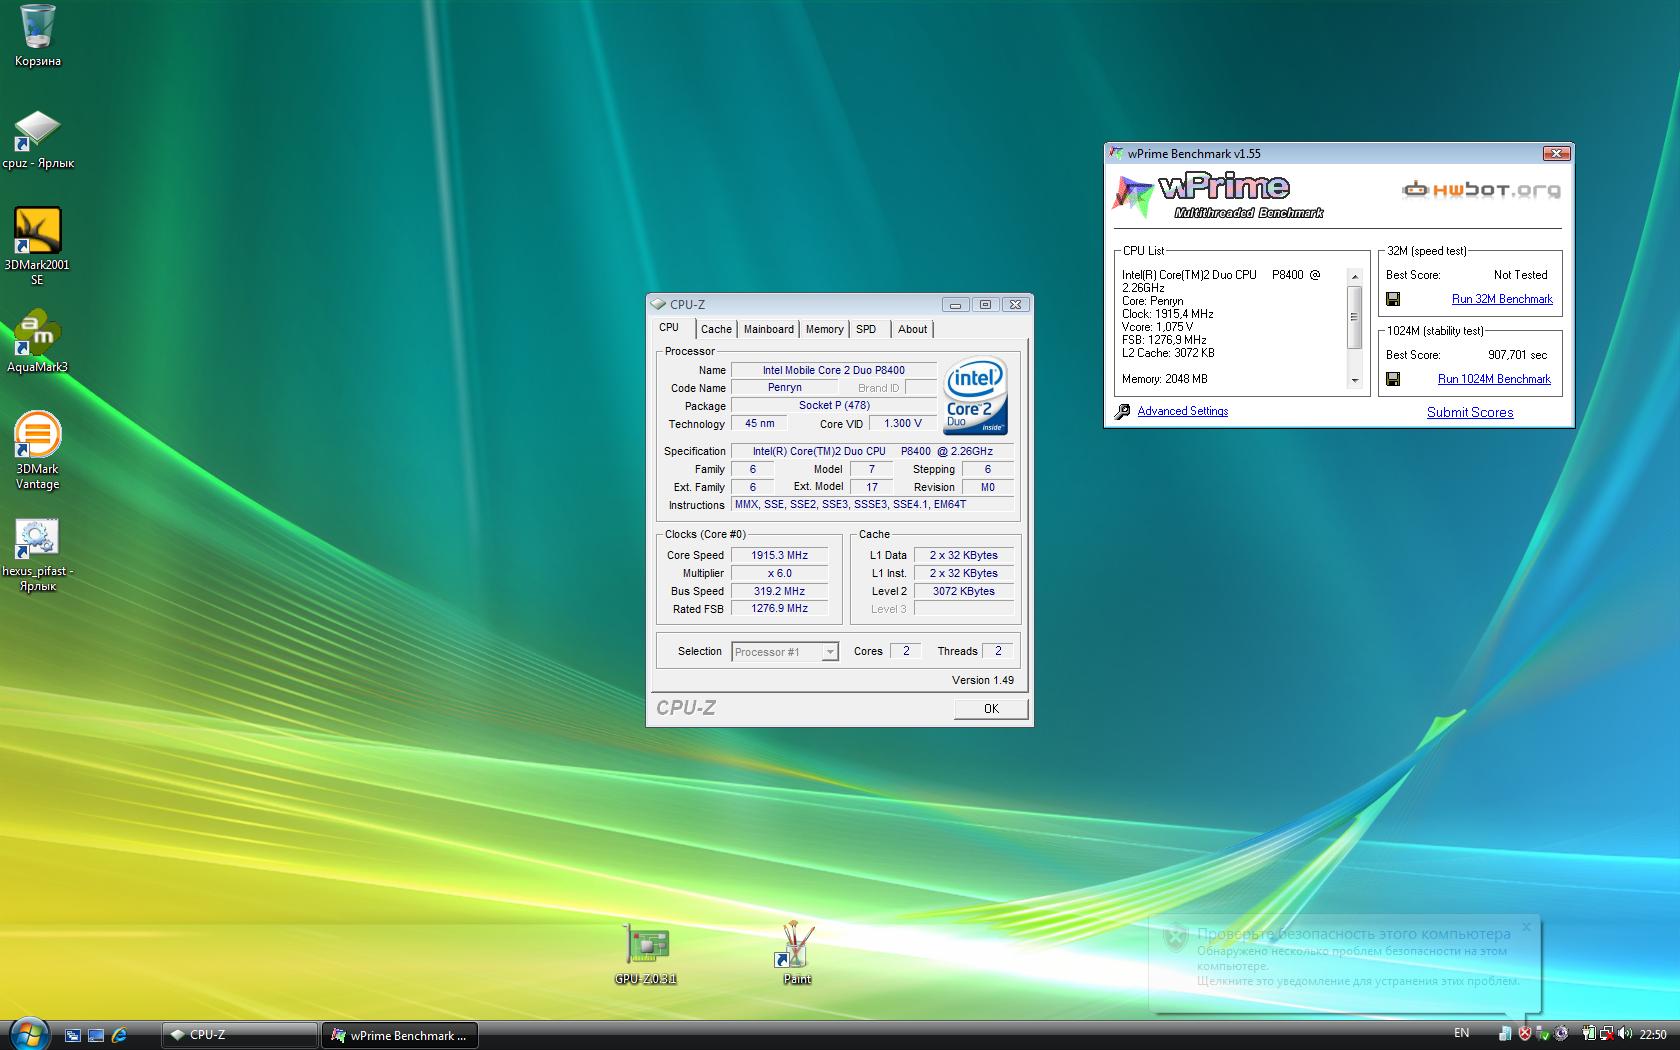
Task: Click the Core Speed value 1915.3 MHz
Action: tap(780, 555)
